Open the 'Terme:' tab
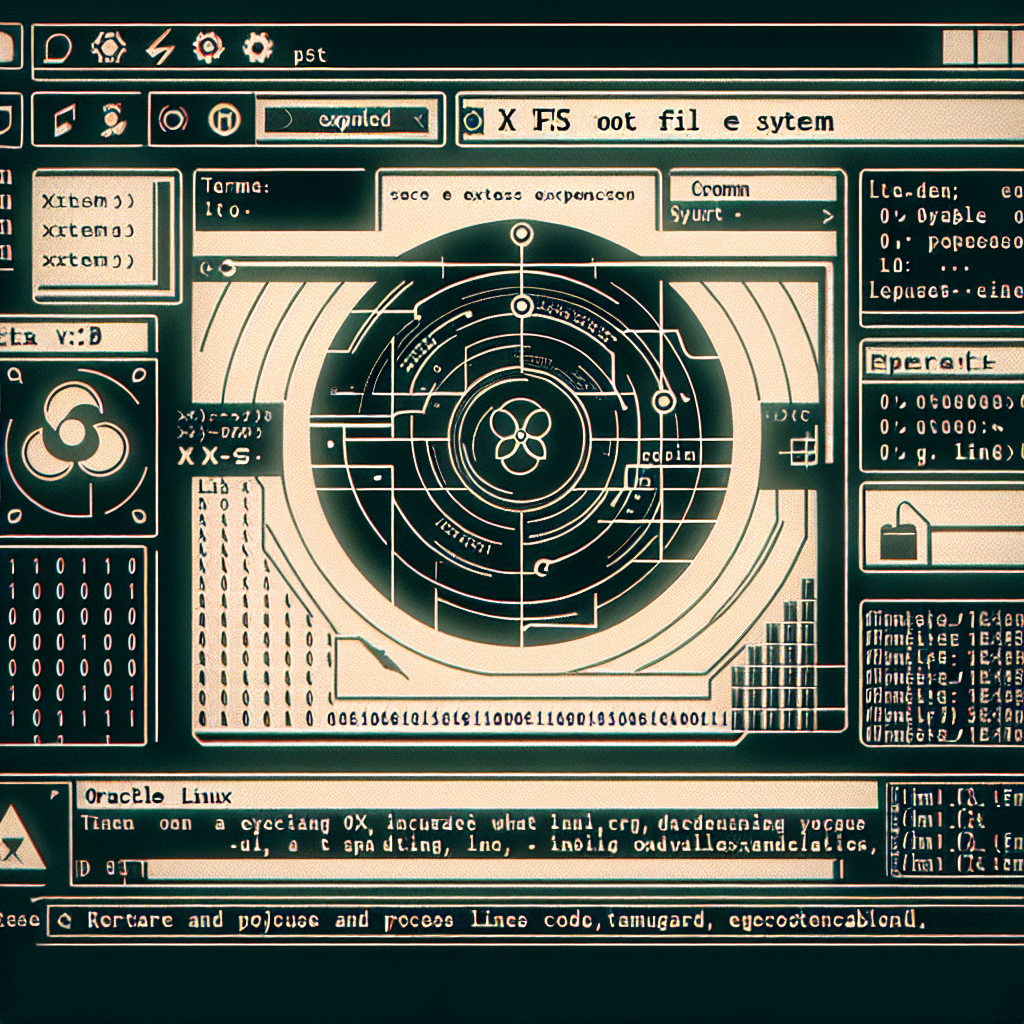Screen dimensions: 1024x1024 (x=285, y=200)
